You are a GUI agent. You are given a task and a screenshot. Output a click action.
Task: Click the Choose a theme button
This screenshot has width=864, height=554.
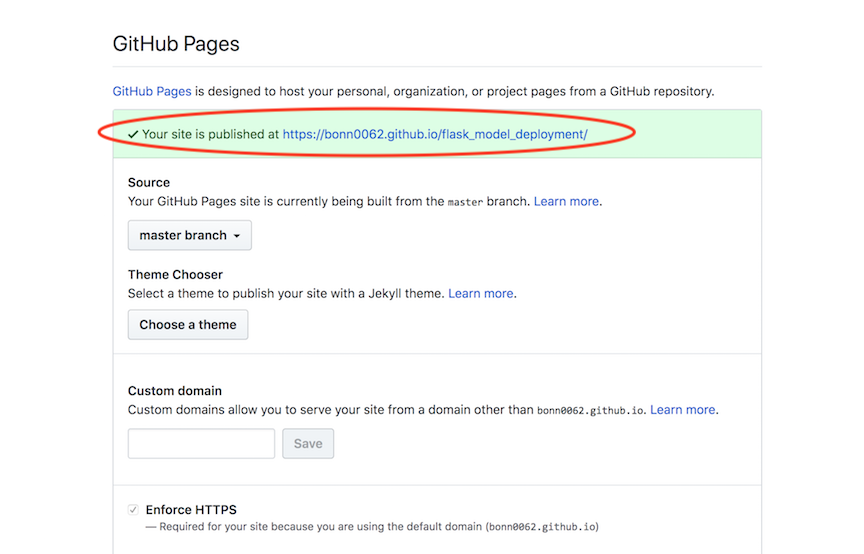click(x=188, y=325)
